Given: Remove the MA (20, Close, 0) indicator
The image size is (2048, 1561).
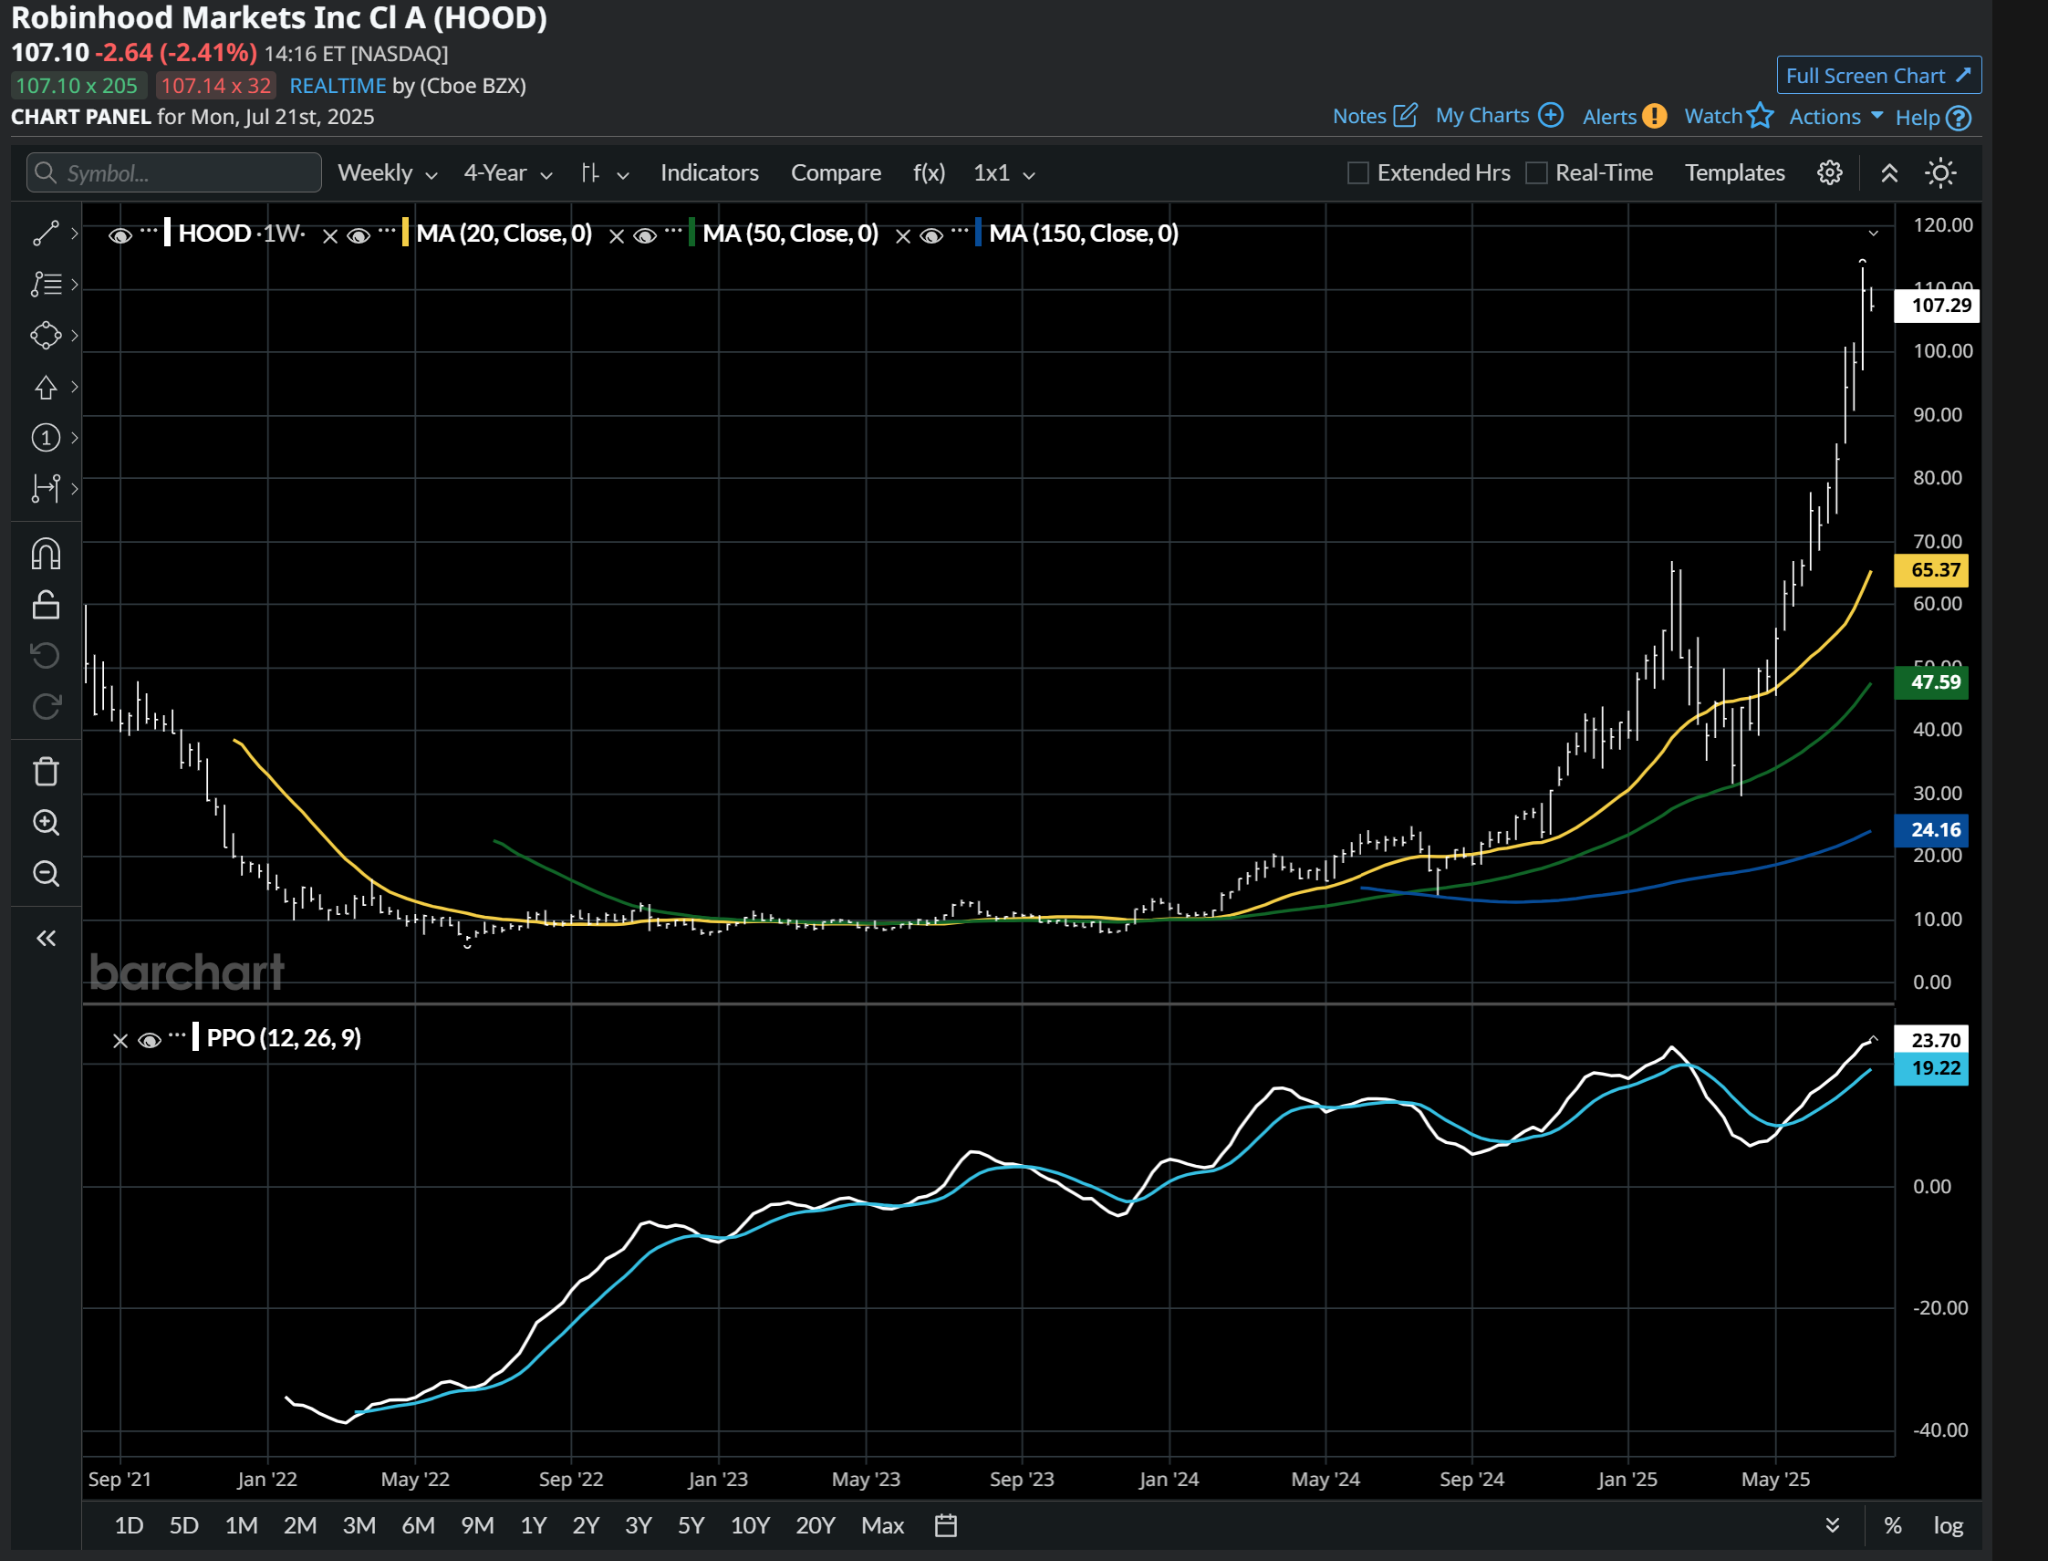Looking at the screenshot, I should click(x=330, y=236).
